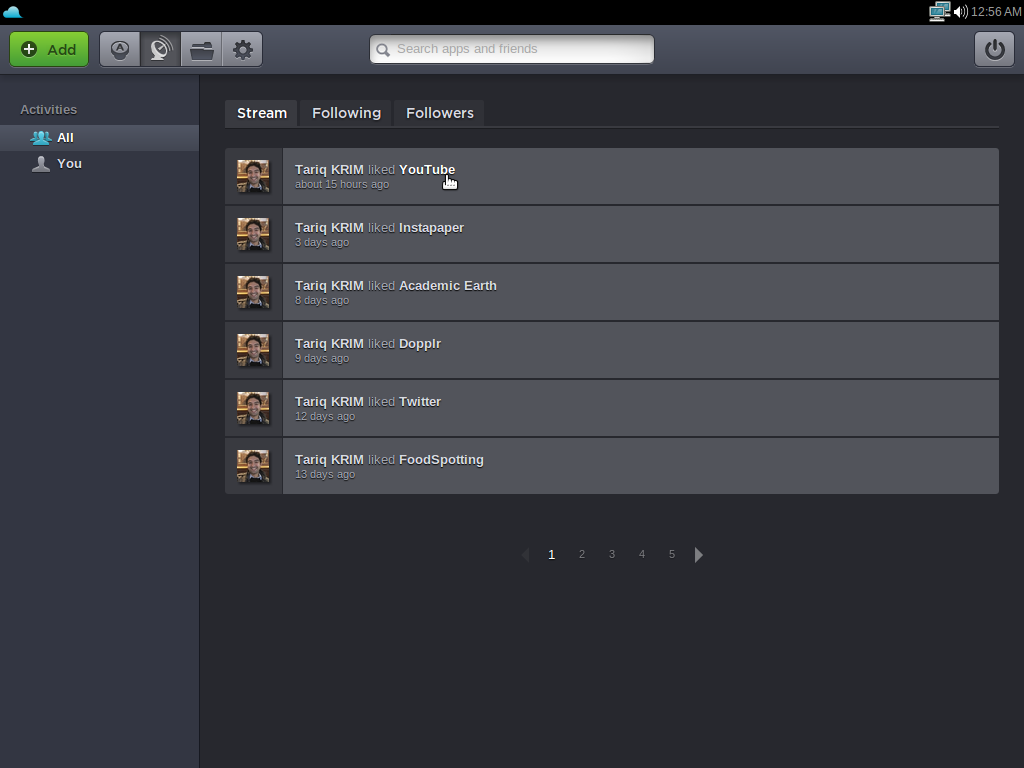Click the person icon beside You
The height and width of the screenshot is (768, 1024).
[40, 164]
